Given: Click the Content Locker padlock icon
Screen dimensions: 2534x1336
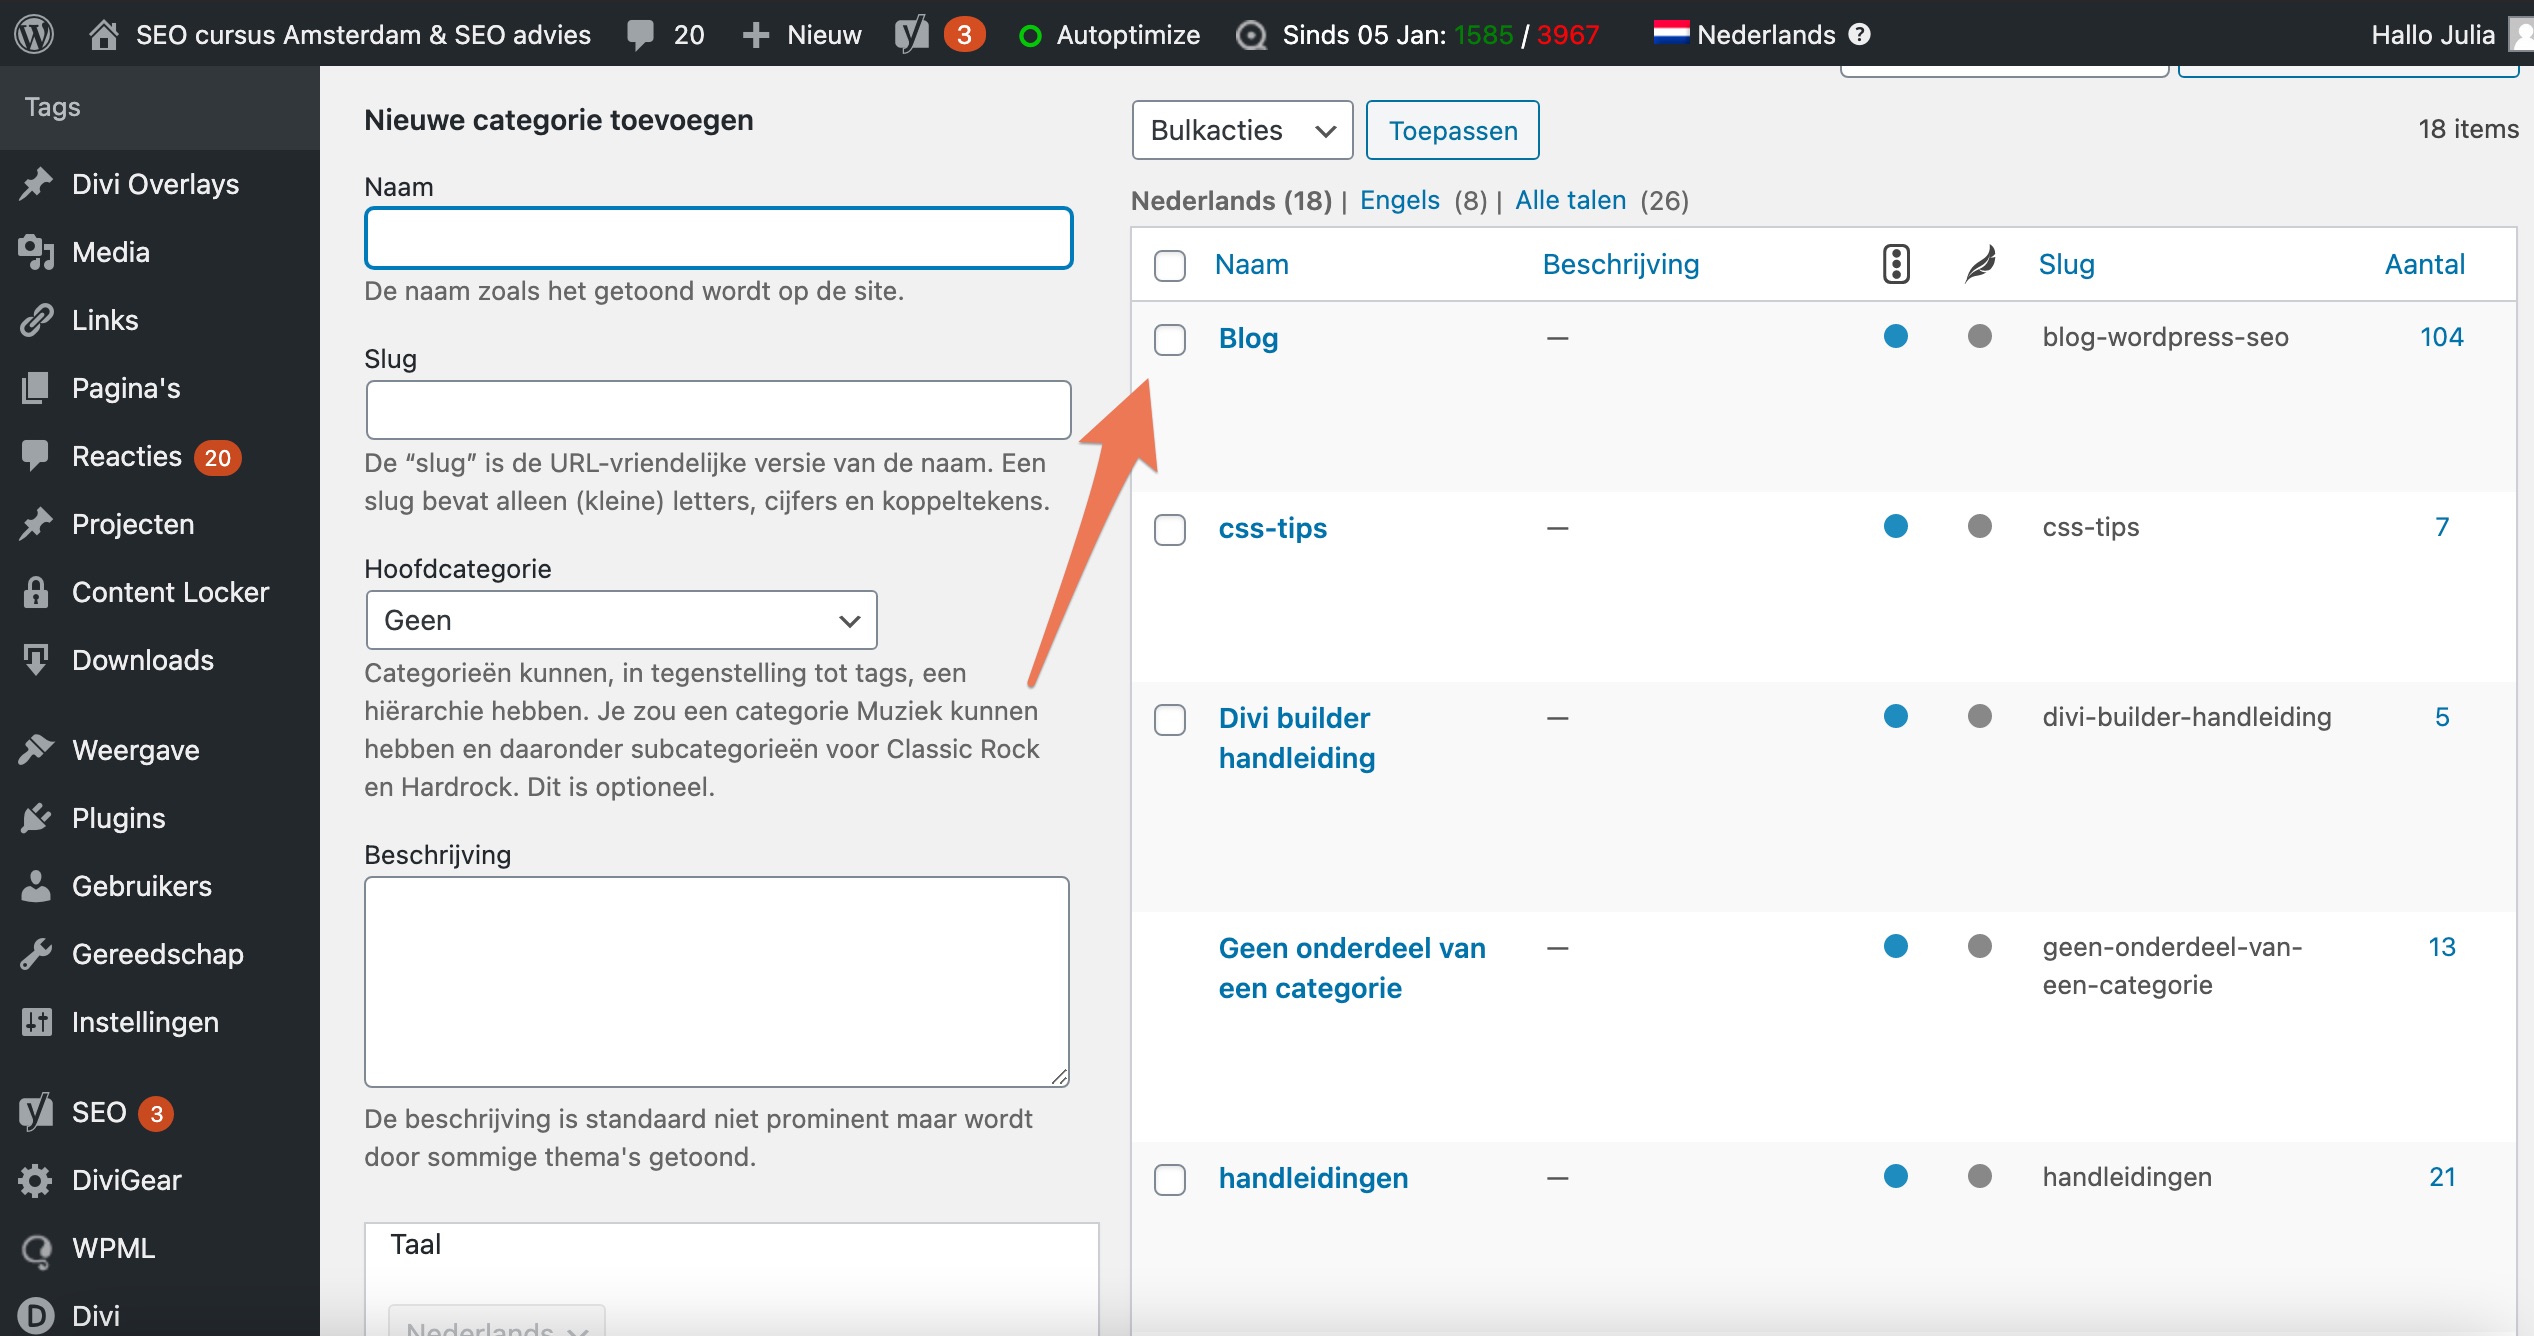Looking at the screenshot, I should tap(36, 592).
